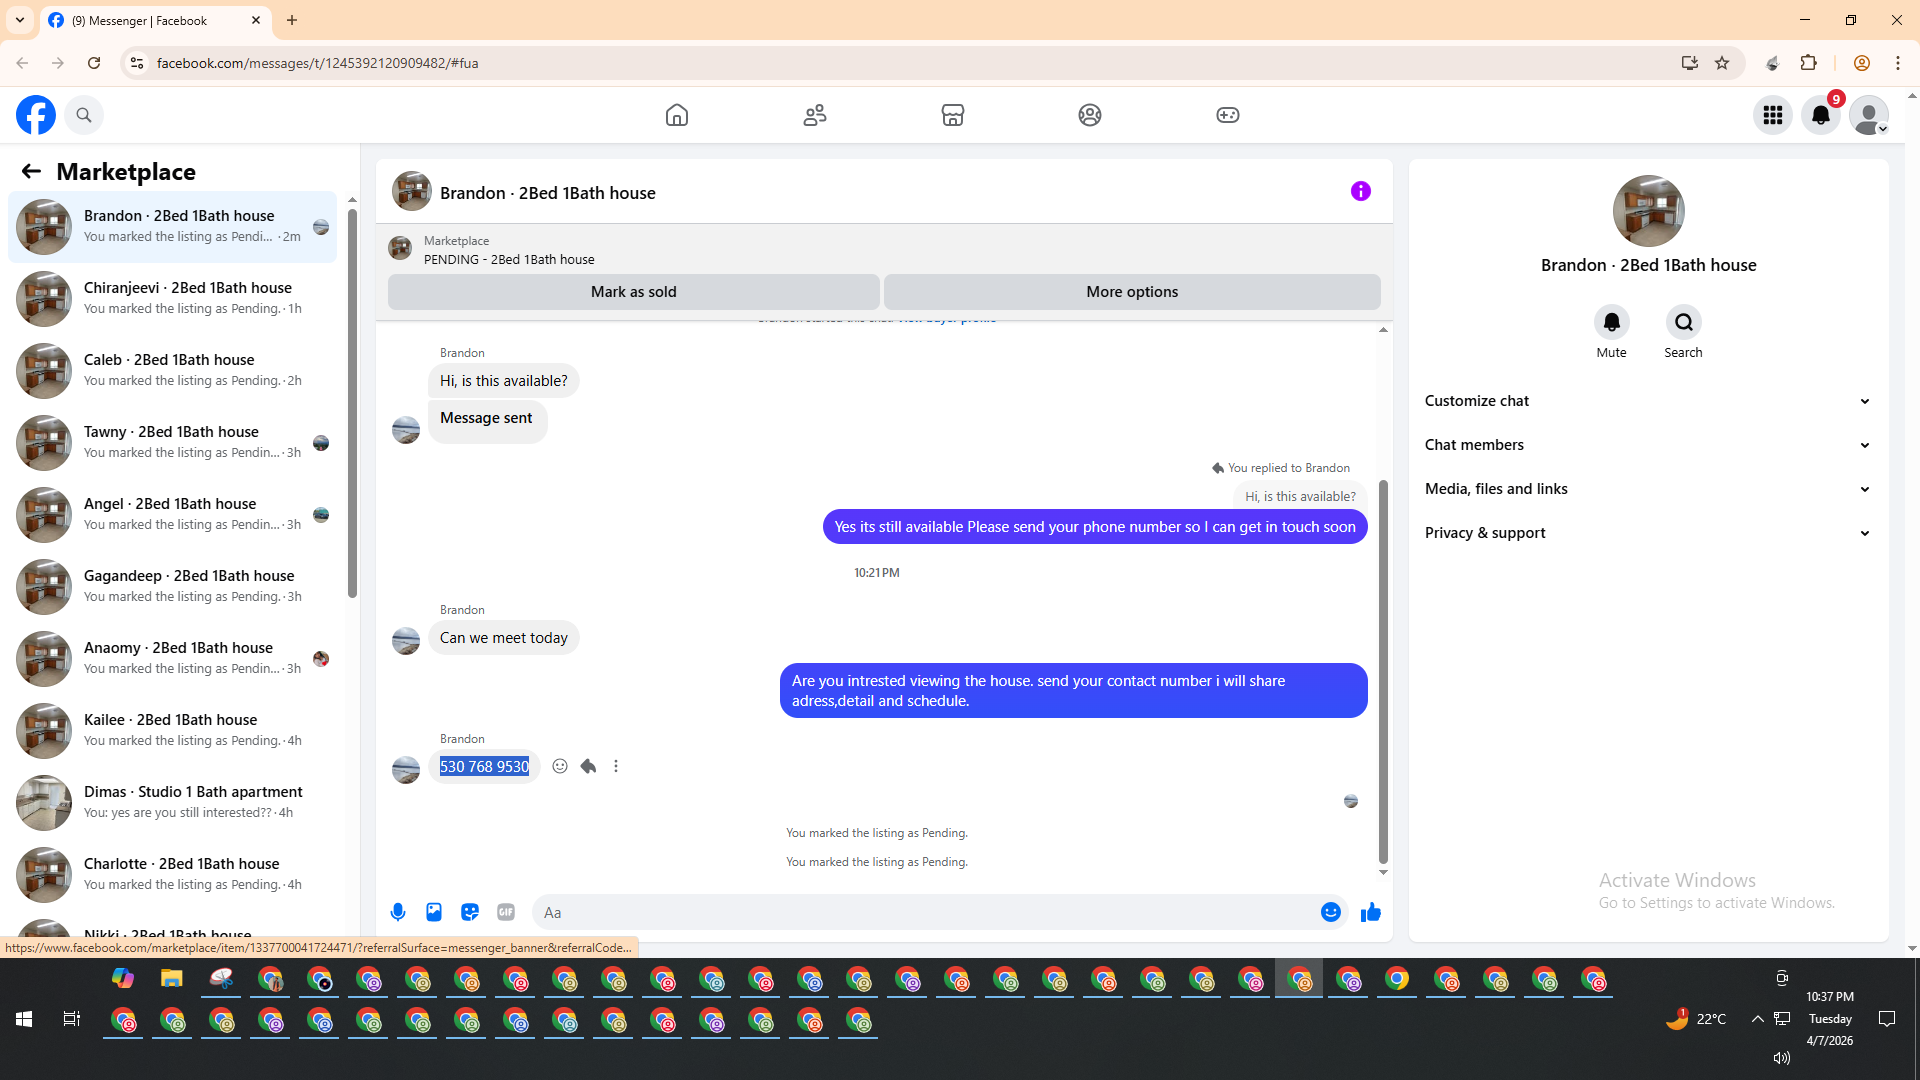Expand Media, files and links section
This screenshot has width=1920, height=1080.
1647,489
